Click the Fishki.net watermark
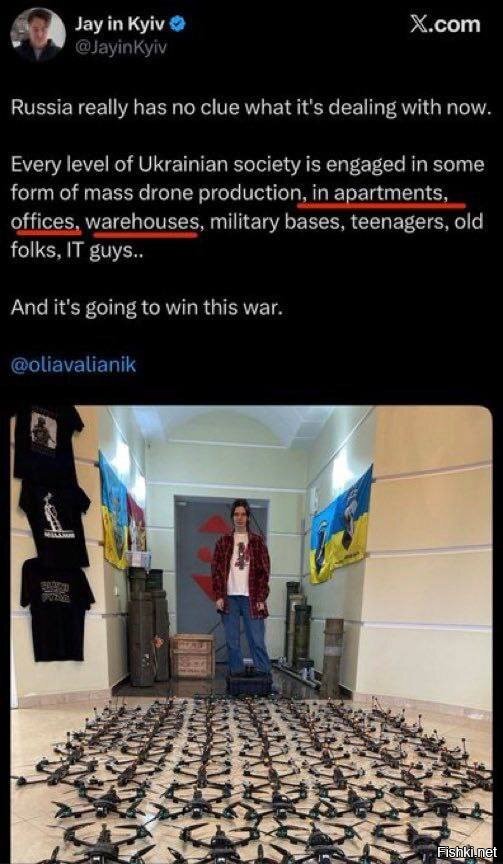The height and width of the screenshot is (864, 503). coord(466,852)
